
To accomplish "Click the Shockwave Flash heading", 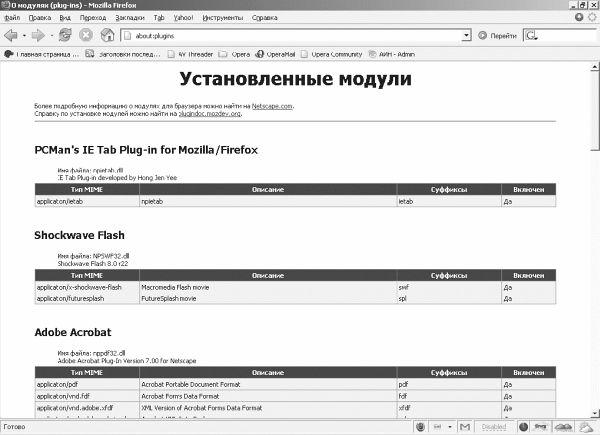I will click(79, 235).
